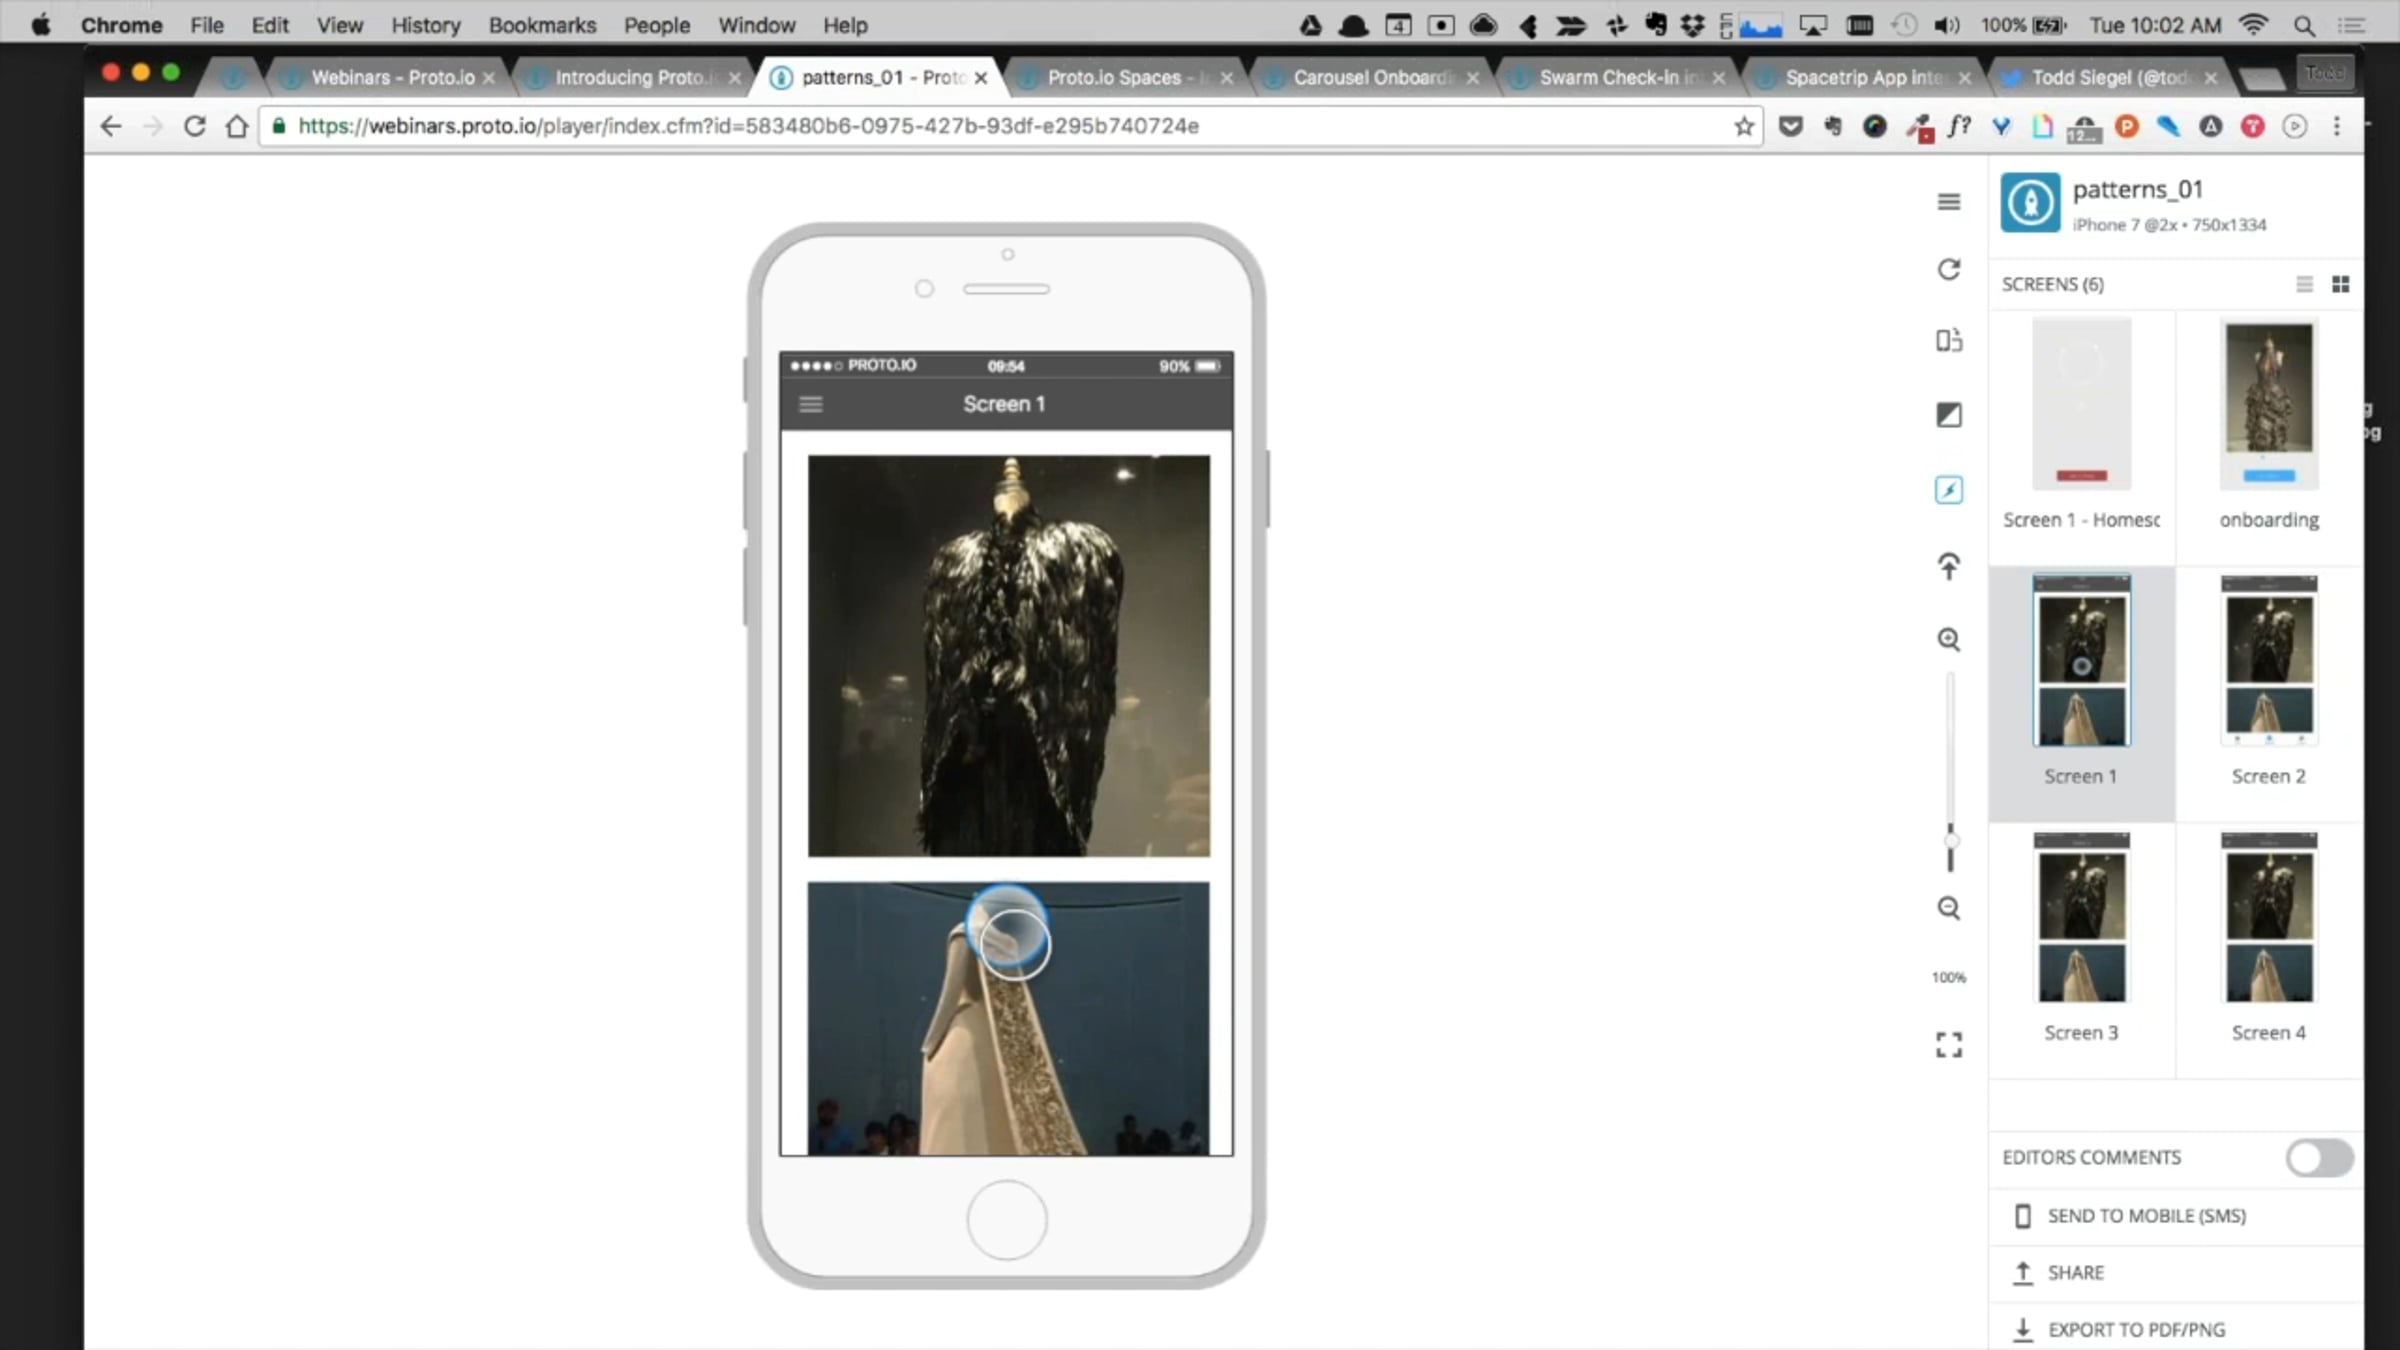Click the rotate device orientation icon
This screenshot has width=2400, height=1350.
[1948, 341]
